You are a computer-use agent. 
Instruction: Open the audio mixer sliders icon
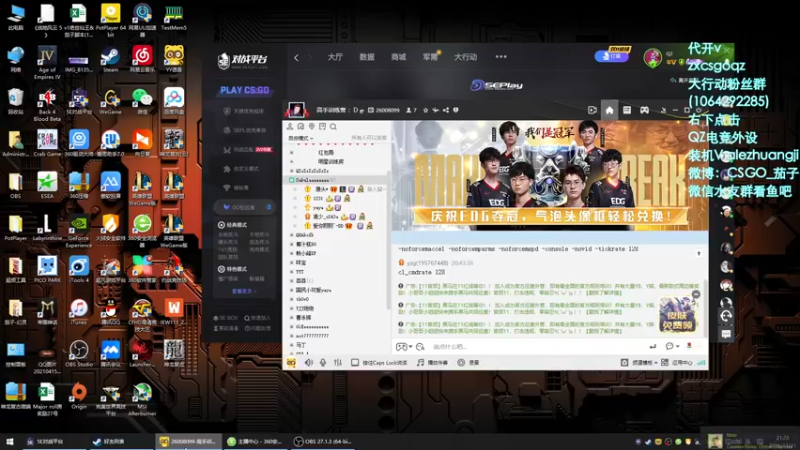[x=338, y=362]
